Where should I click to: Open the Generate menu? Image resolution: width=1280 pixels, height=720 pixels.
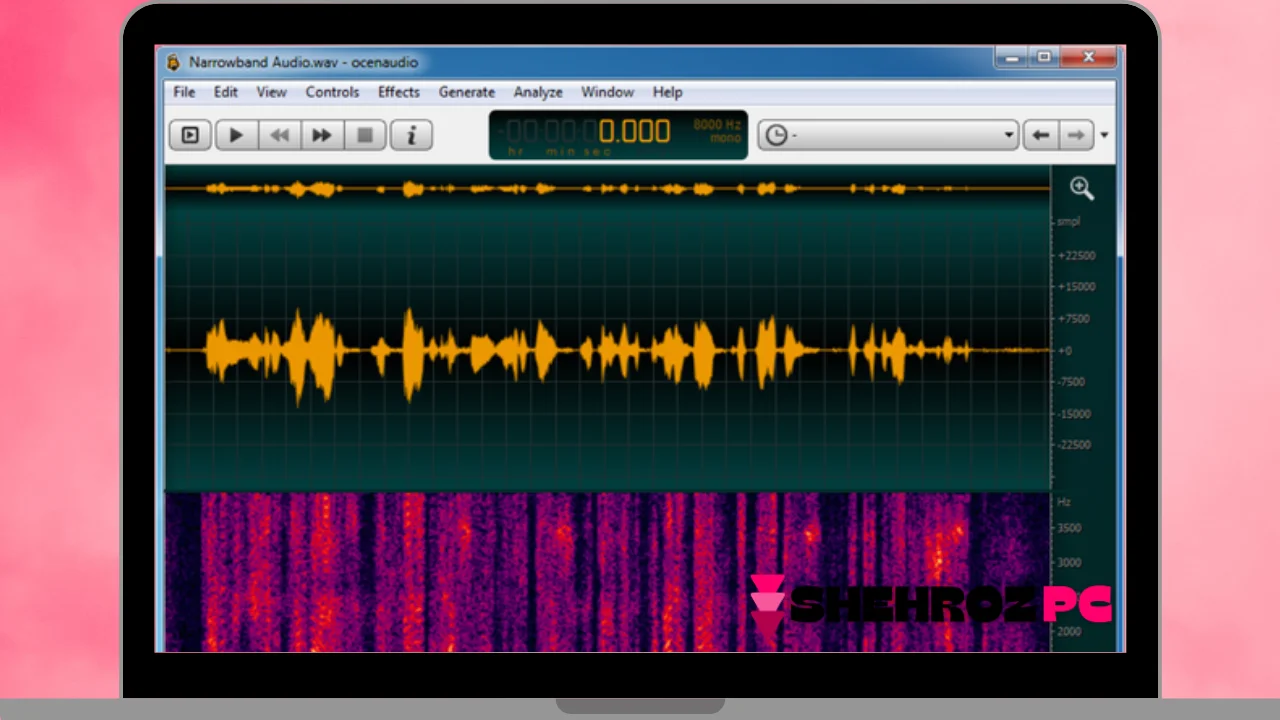pyautogui.click(x=467, y=92)
